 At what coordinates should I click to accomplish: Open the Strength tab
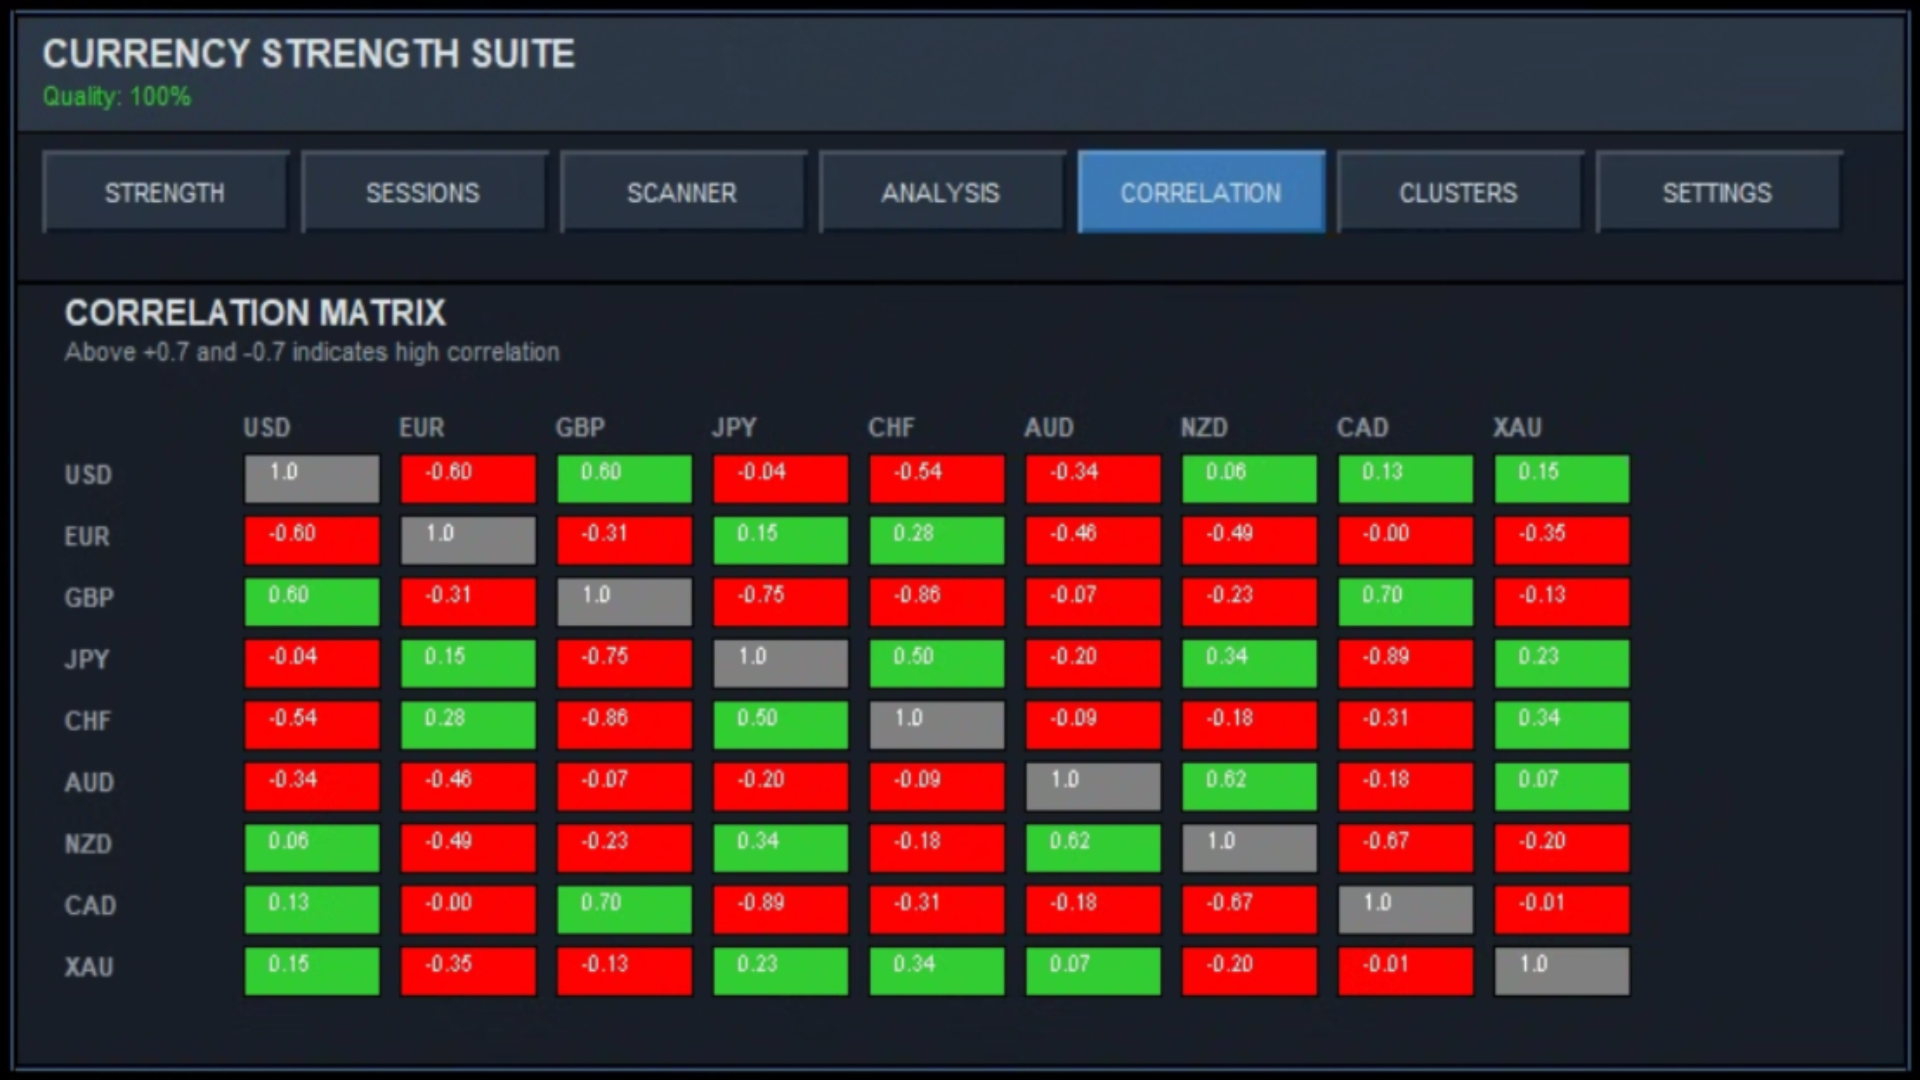pos(165,192)
